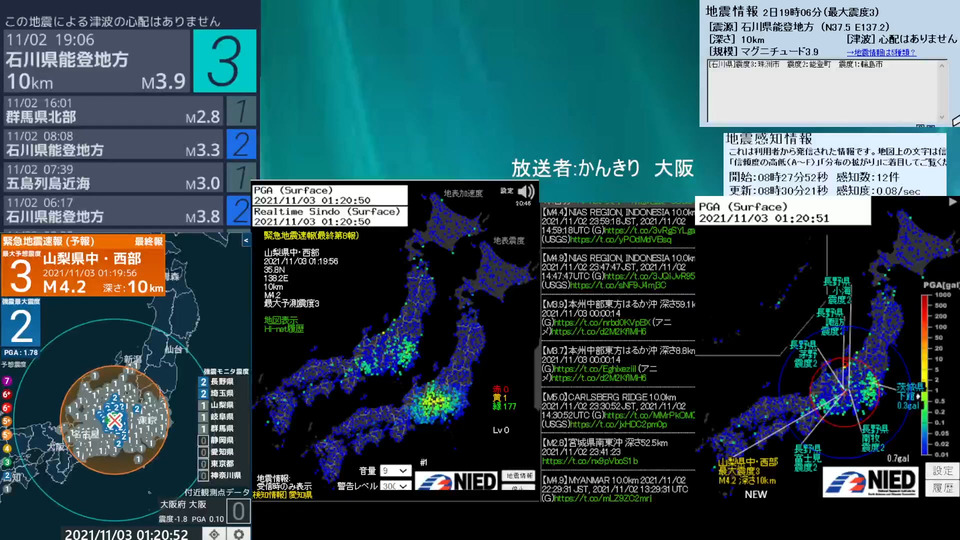
Task: Open the MYANMAR M4.9 link
Action: [x=601, y=498]
